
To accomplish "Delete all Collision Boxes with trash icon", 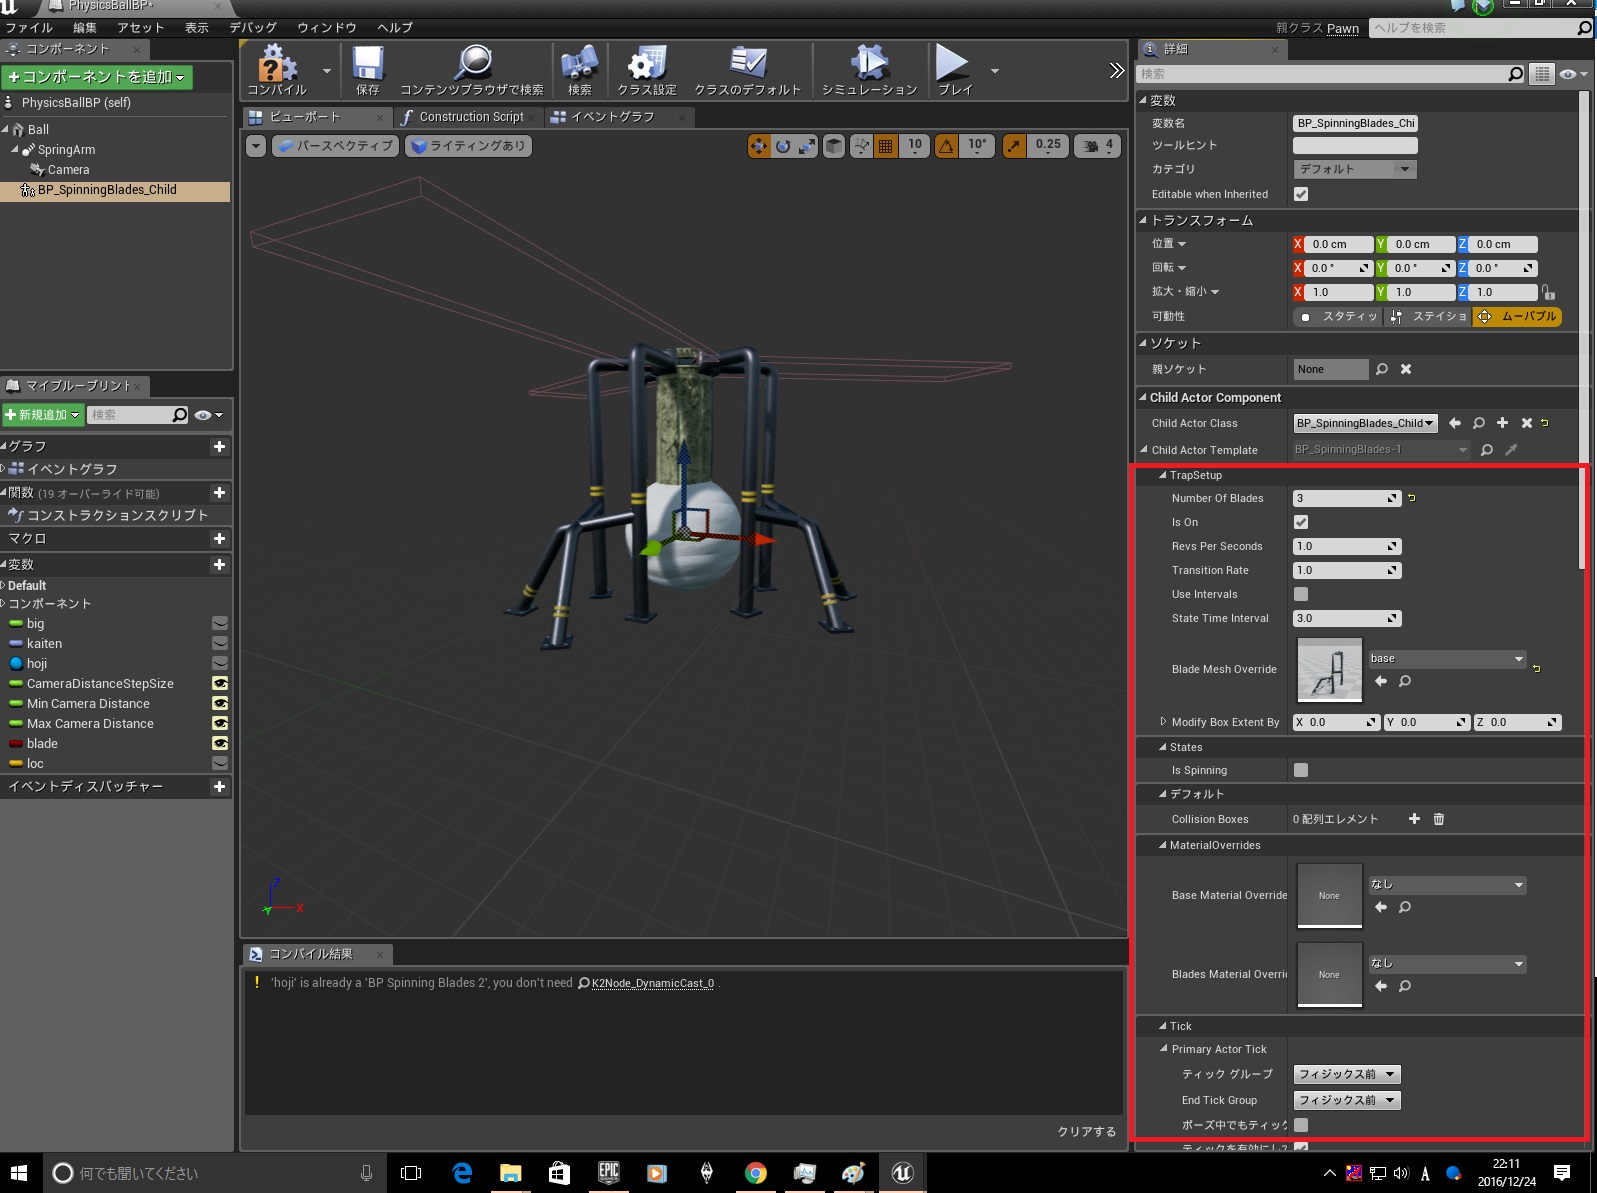I will click(x=1439, y=819).
